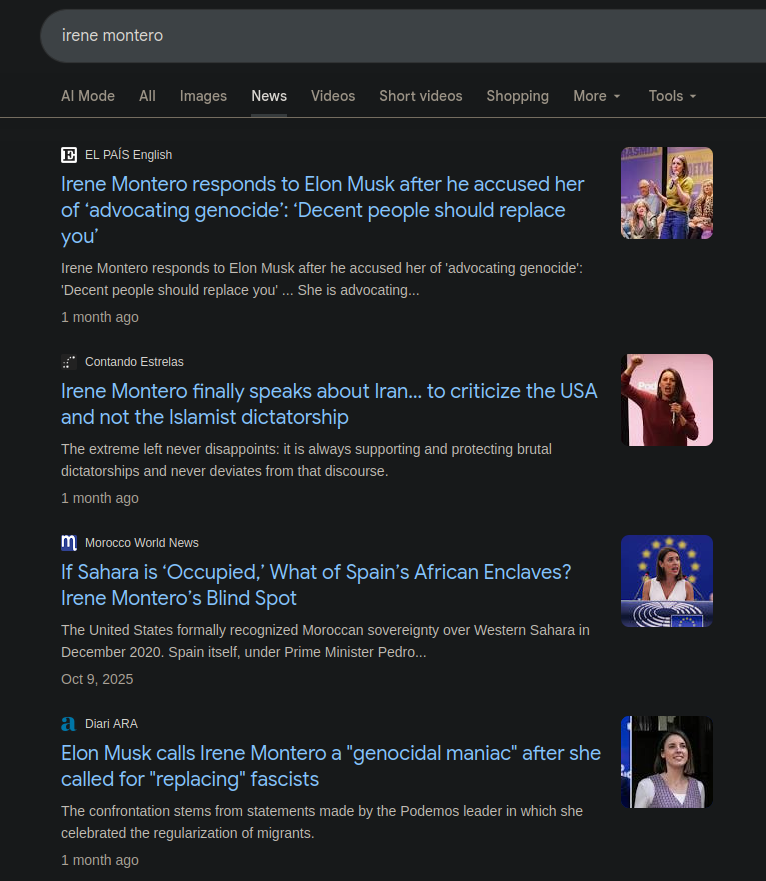This screenshot has width=766, height=881.
Task: Click the snippet about the confrontation with Podemos leader
Action: click(322, 822)
